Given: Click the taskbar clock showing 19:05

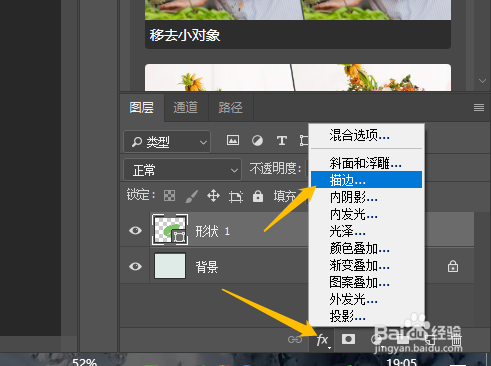Looking at the screenshot, I should (402, 362).
